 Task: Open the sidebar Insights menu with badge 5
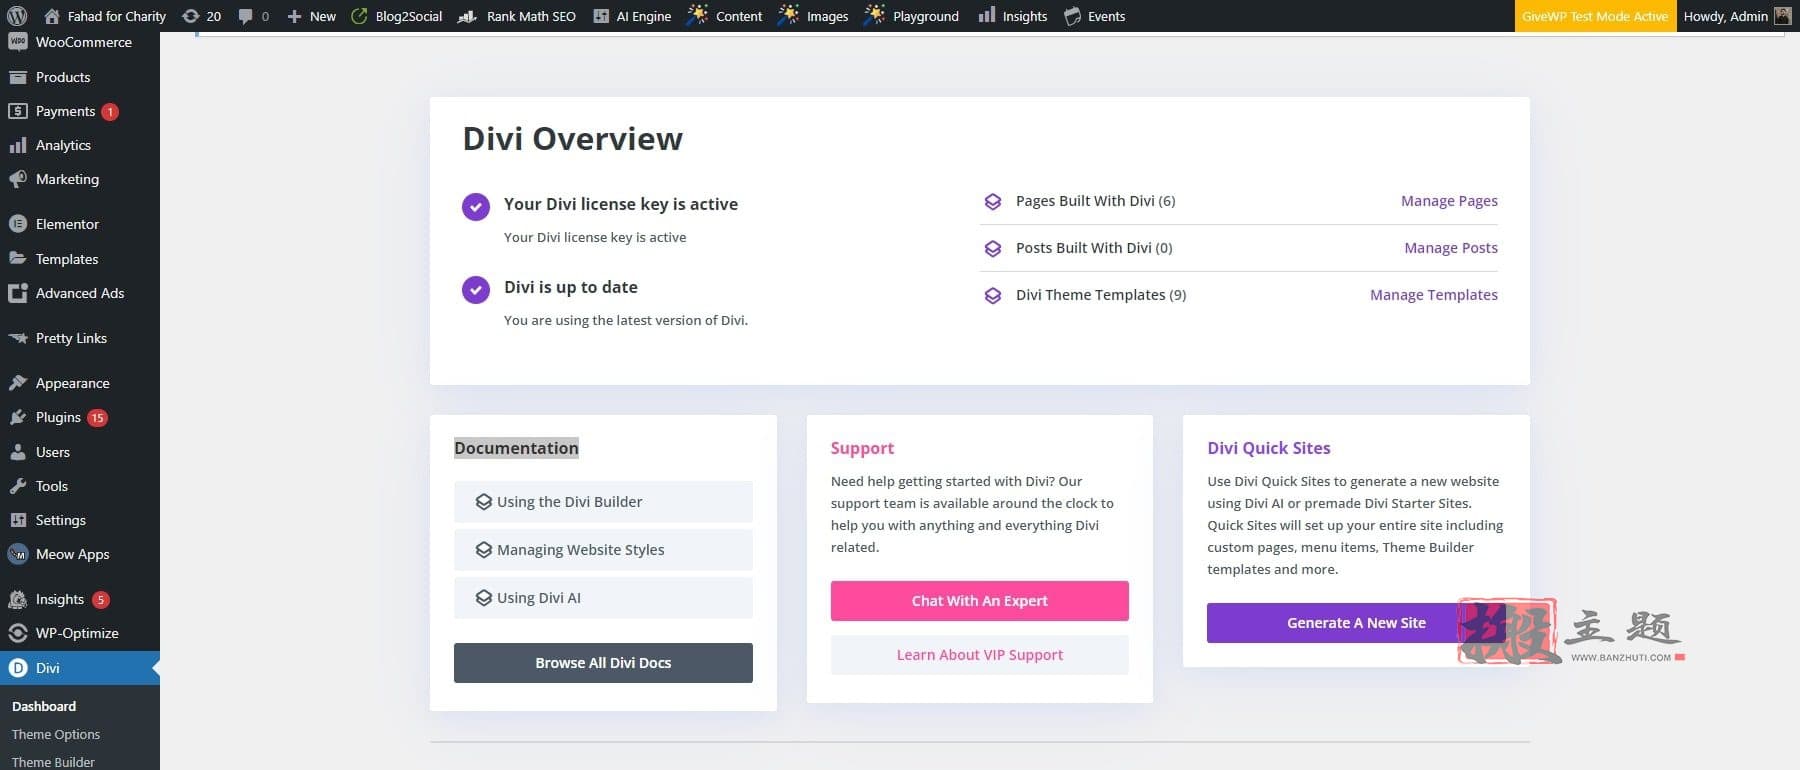(80, 599)
